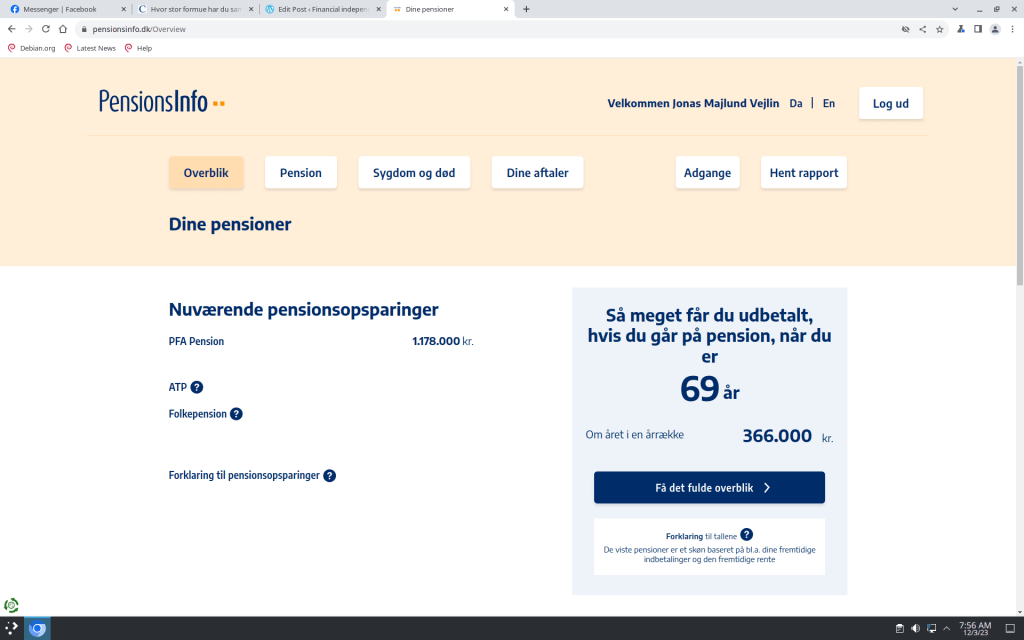Image resolution: width=1024 pixels, height=640 pixels.
Task: Click the browser share icon
Action: [x=922, y=29]
